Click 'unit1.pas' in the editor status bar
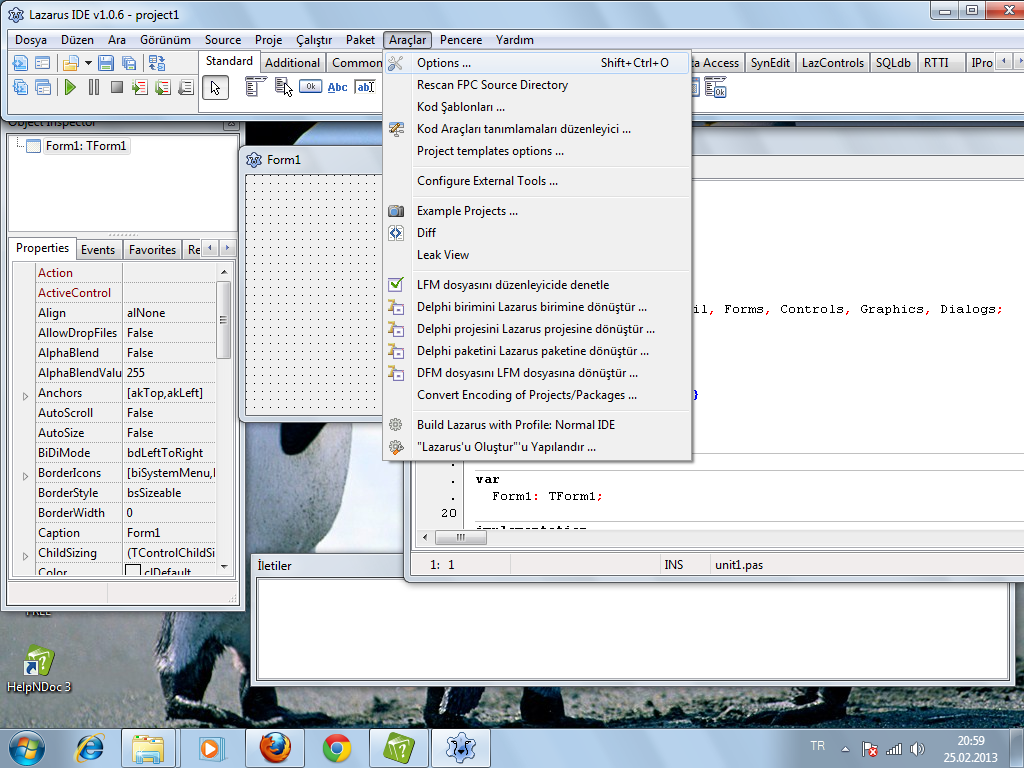Viewport: 1024px width, 768px height. [x=739, y=565]
